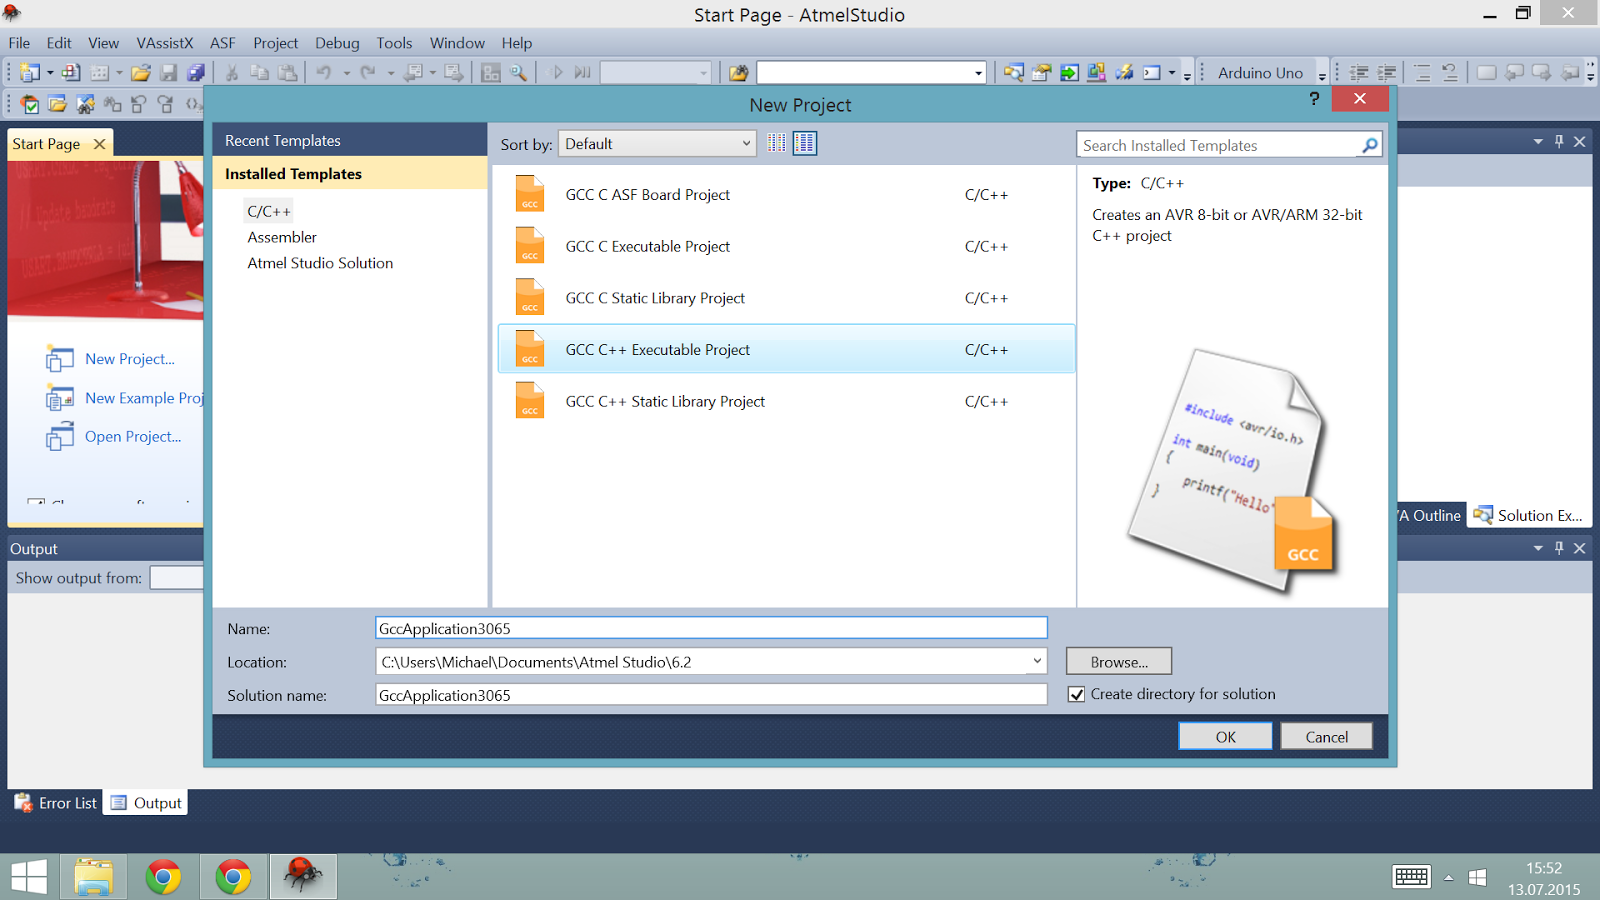Click the decrease indent toolbar icon

[x=1359, y=72]
